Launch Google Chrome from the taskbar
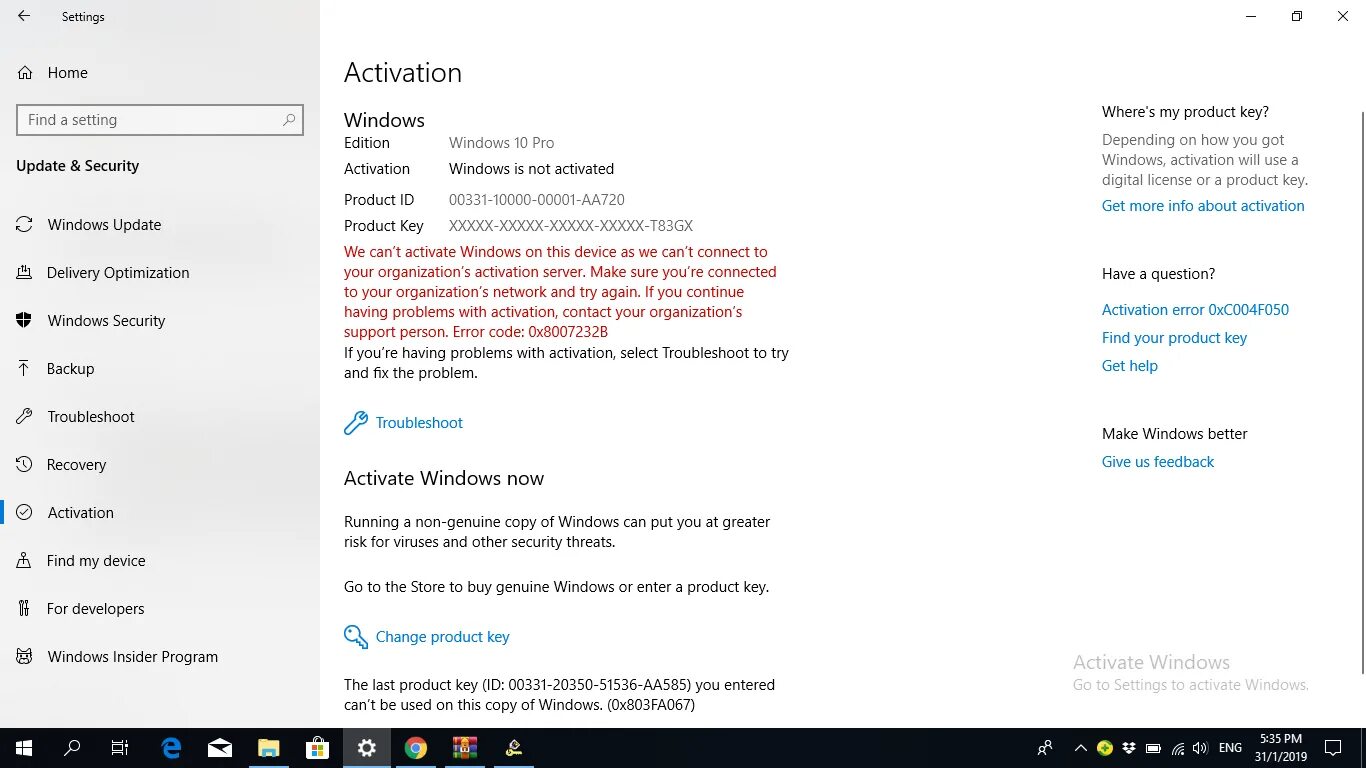 coord(416,748)
